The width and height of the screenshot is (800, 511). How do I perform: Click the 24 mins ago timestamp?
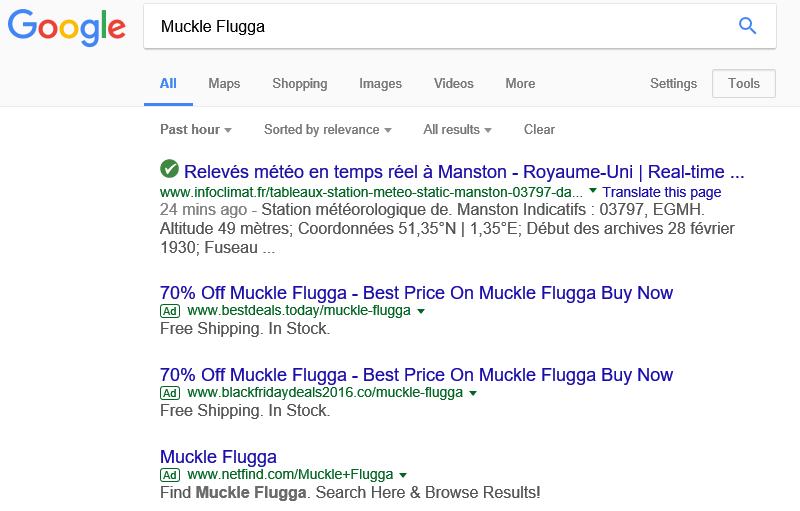[x=203, y=210]
